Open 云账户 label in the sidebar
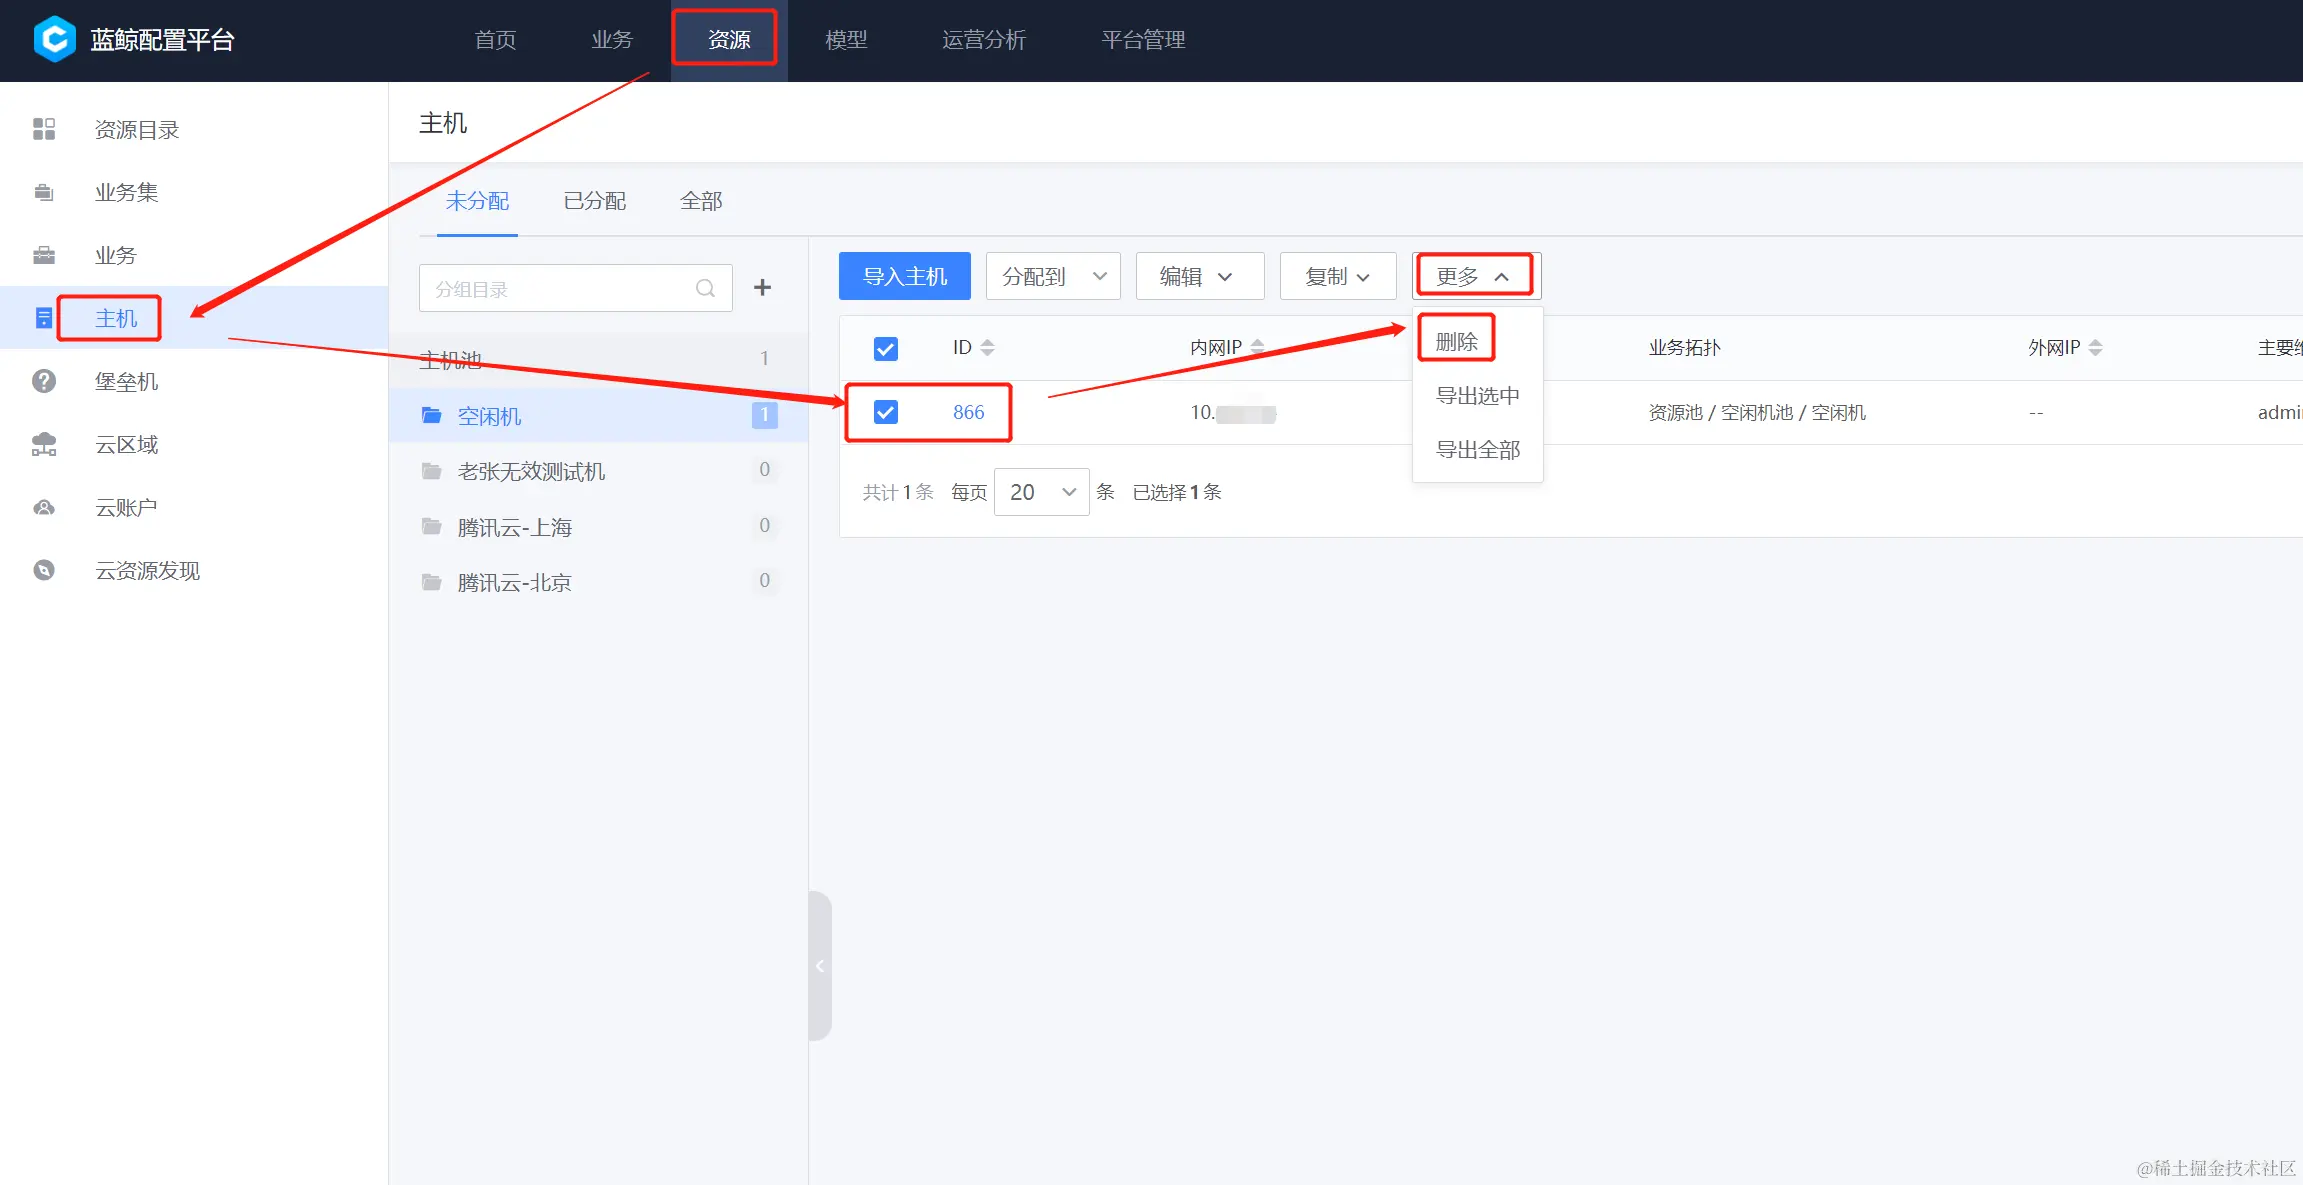The image size is (2303, 1185). click(x=127, y=507)
